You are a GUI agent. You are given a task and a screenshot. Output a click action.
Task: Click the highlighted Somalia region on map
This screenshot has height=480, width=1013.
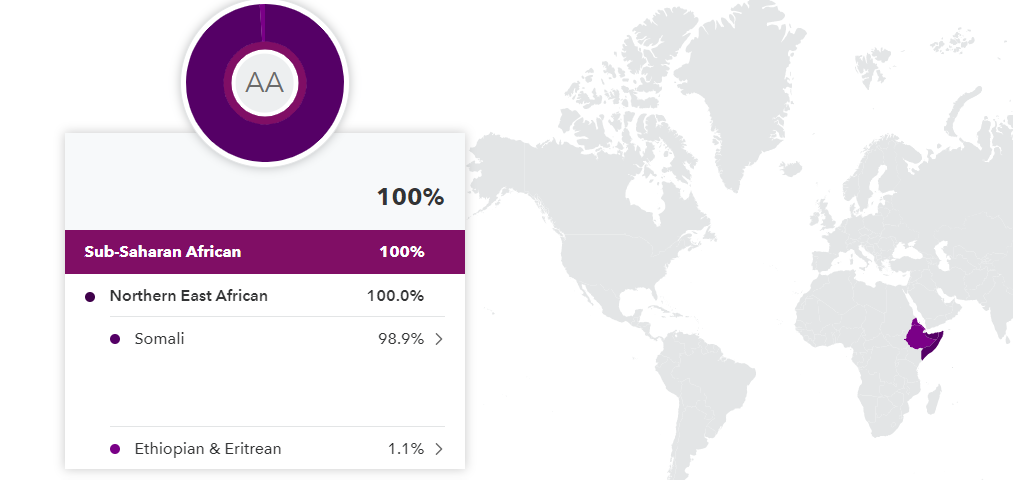click(934, 344)
